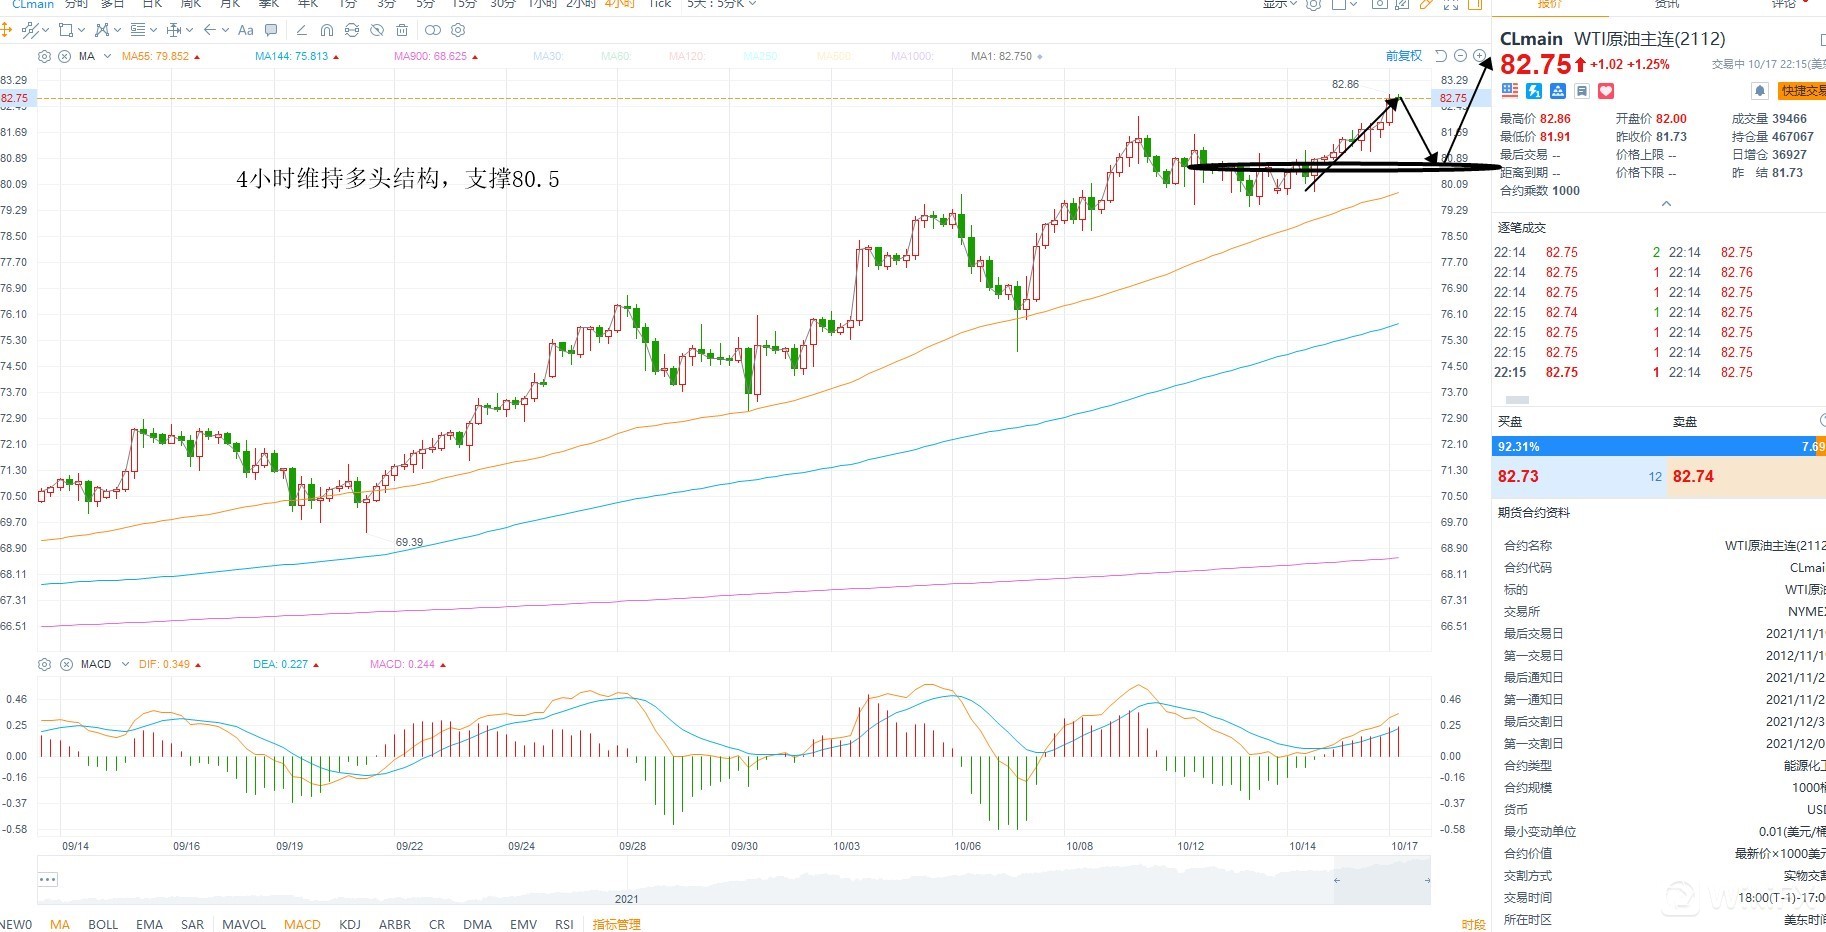The image size is (1826, 932).
Task: Open the MACD indicator dropdown arrow
Action: pyautogui.click(x=125, y=664)
